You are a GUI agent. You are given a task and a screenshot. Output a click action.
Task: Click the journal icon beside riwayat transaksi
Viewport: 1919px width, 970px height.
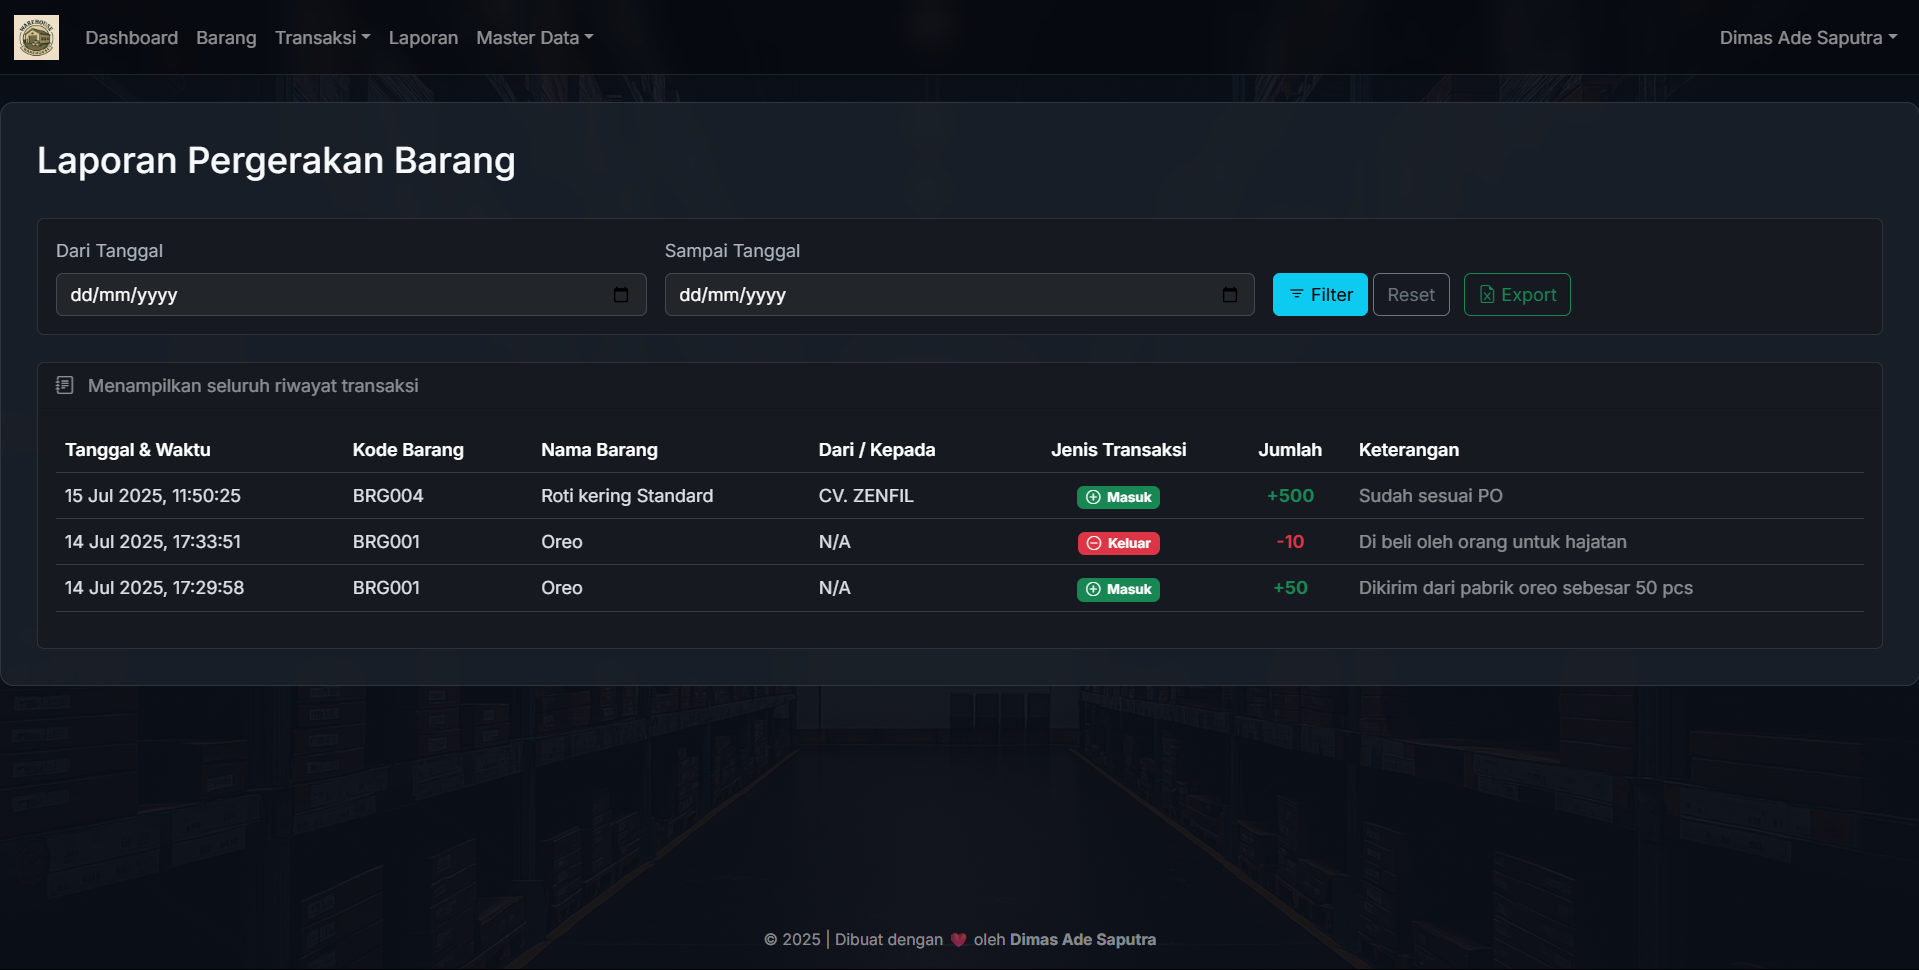(x=65, y=386)
